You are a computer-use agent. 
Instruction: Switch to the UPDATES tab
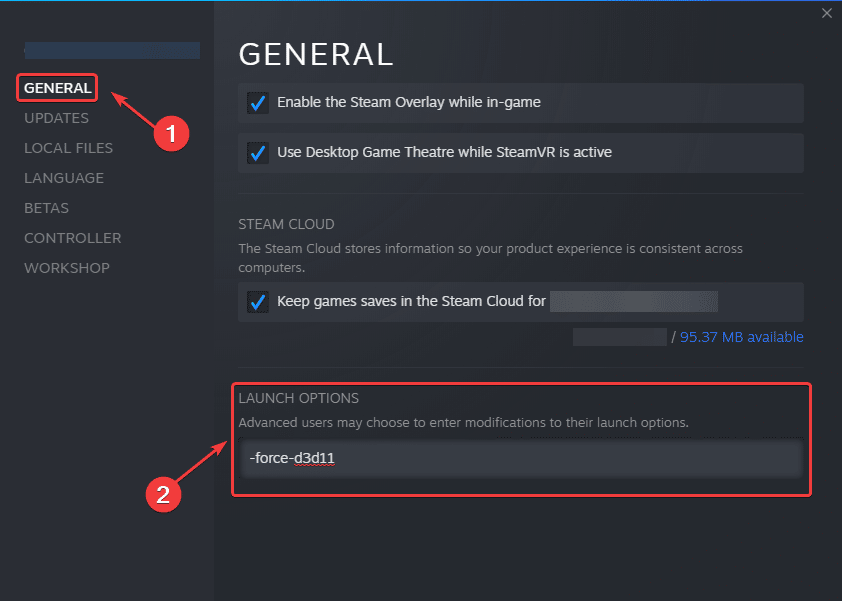56,118
